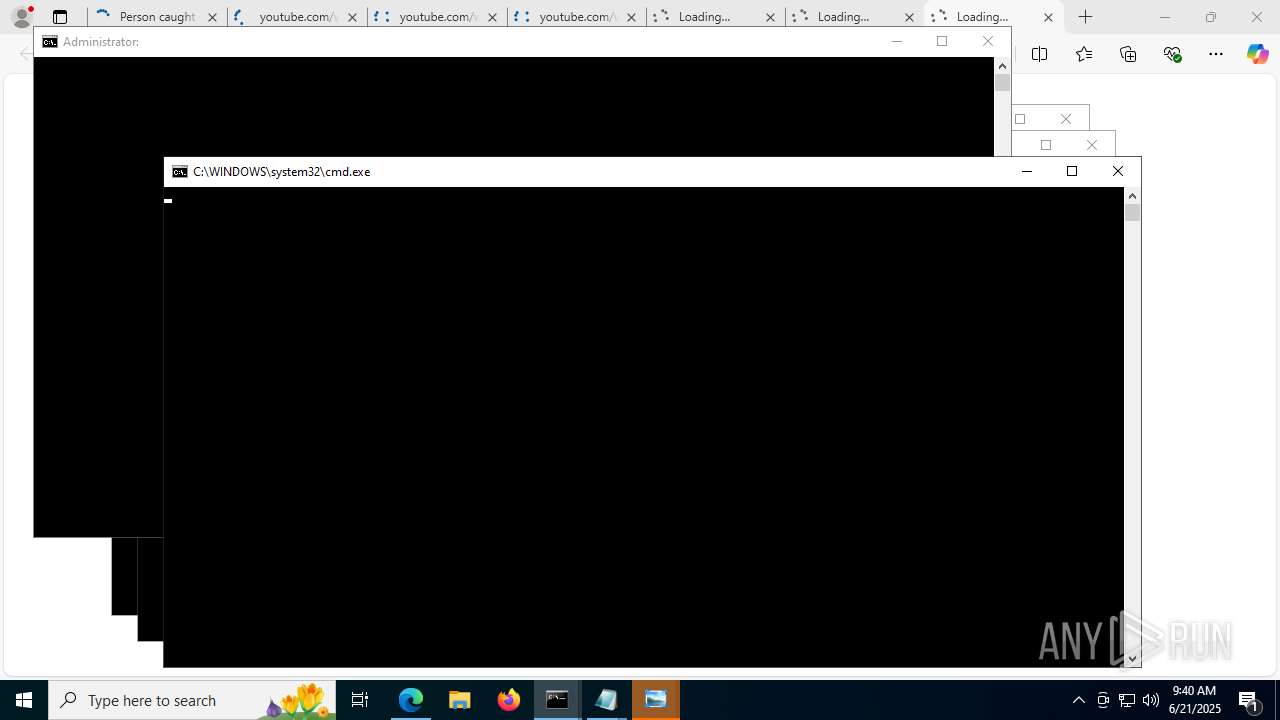Open Edge Browser essentials icon

(1172, 54)
